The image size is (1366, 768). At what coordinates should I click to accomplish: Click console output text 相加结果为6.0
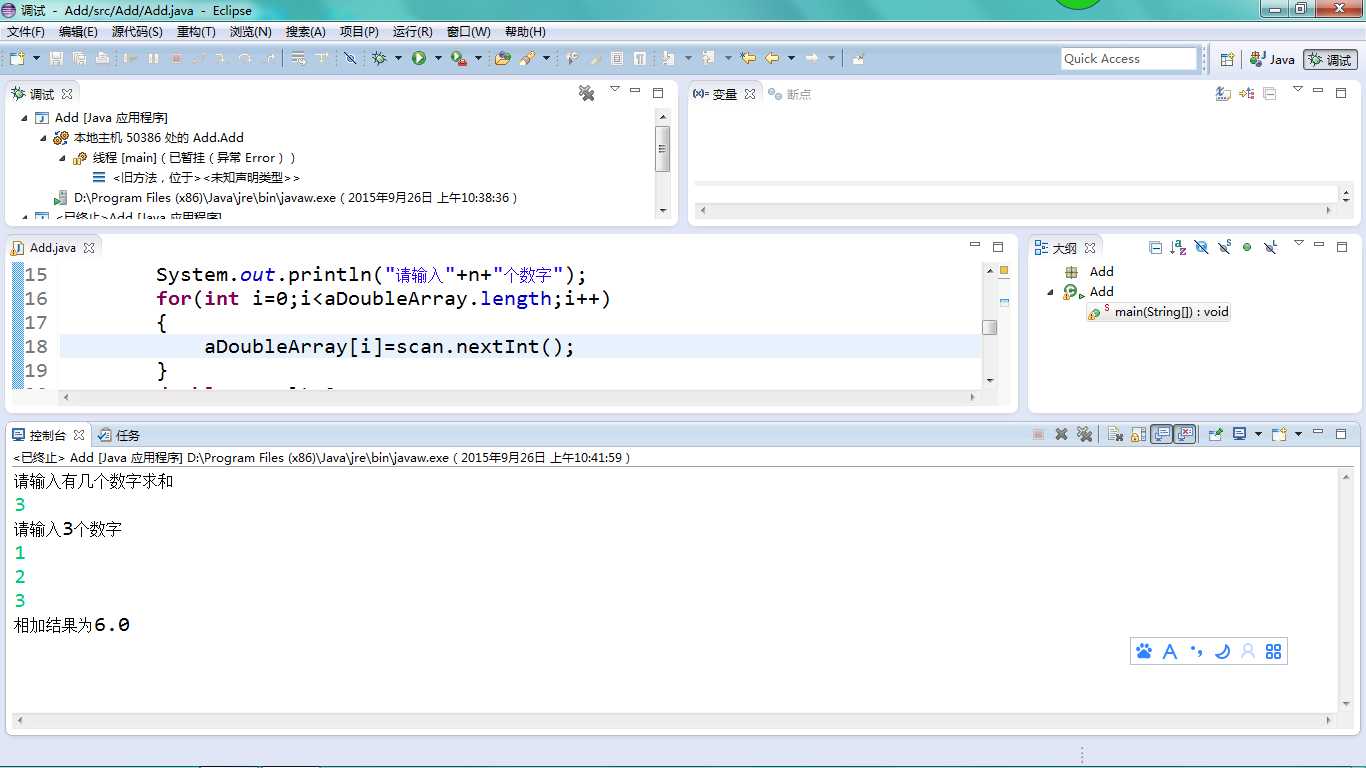71,625
